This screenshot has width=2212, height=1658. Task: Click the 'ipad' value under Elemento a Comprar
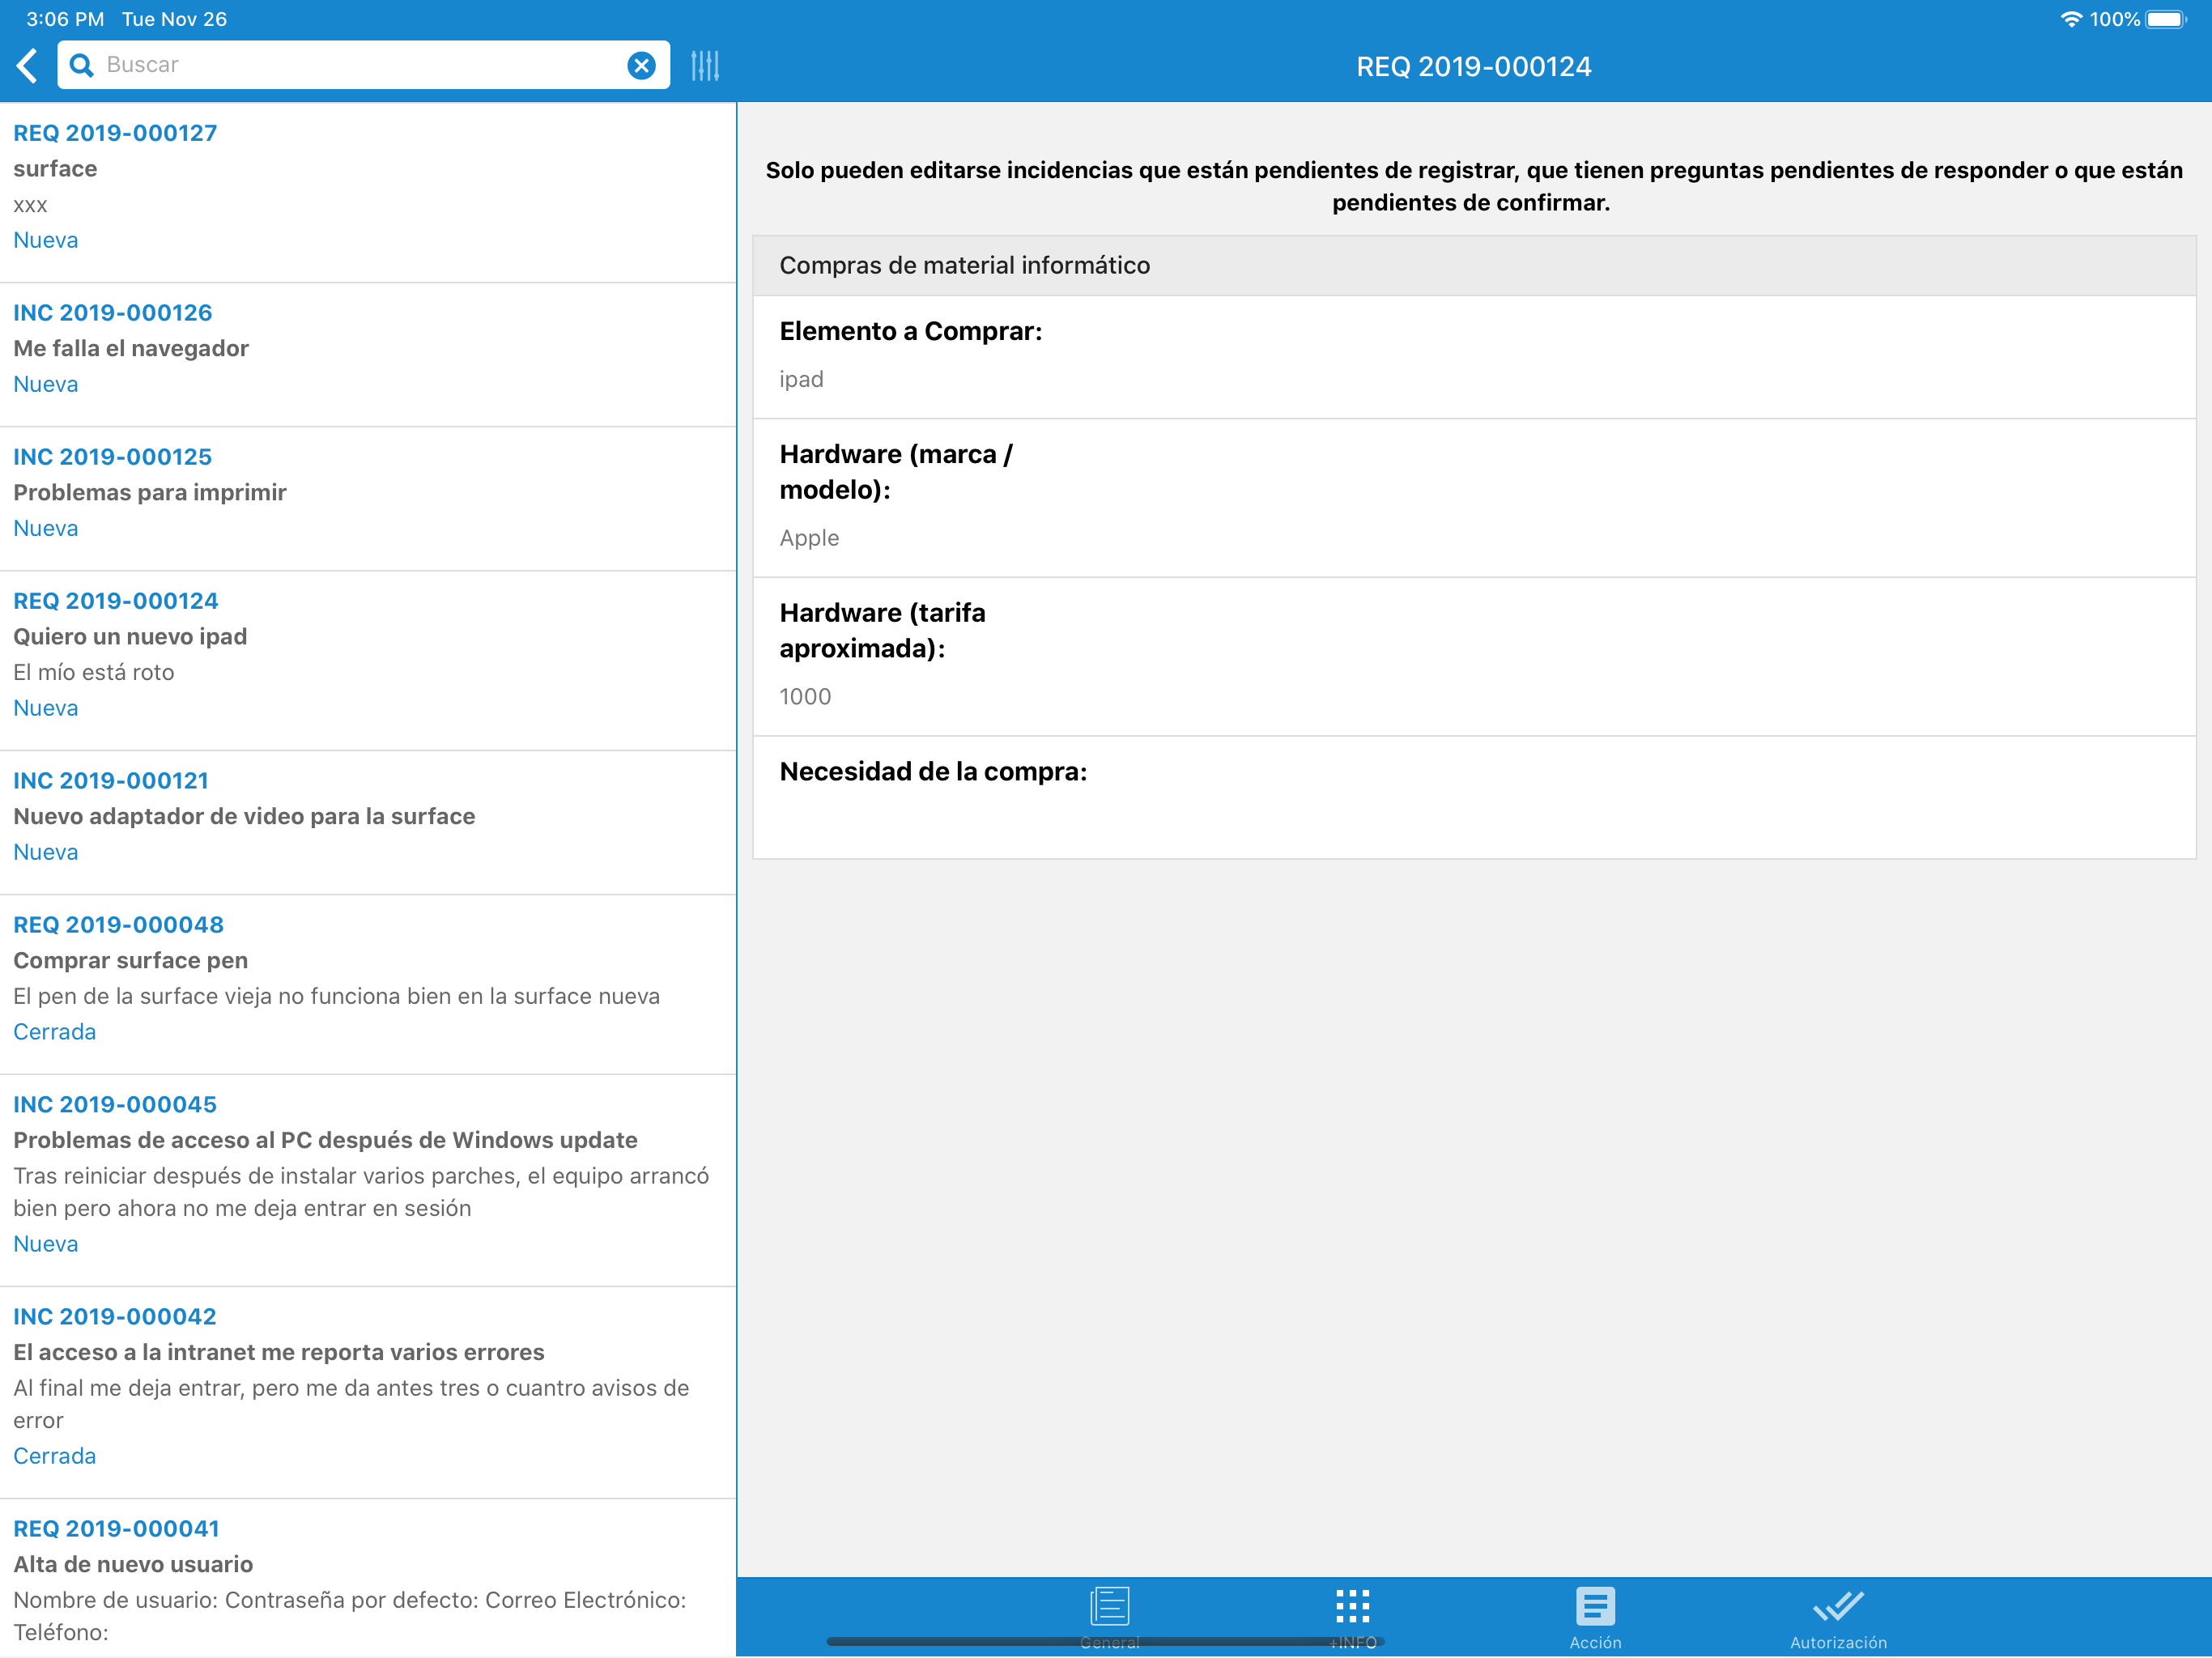(x=802, y=379)
